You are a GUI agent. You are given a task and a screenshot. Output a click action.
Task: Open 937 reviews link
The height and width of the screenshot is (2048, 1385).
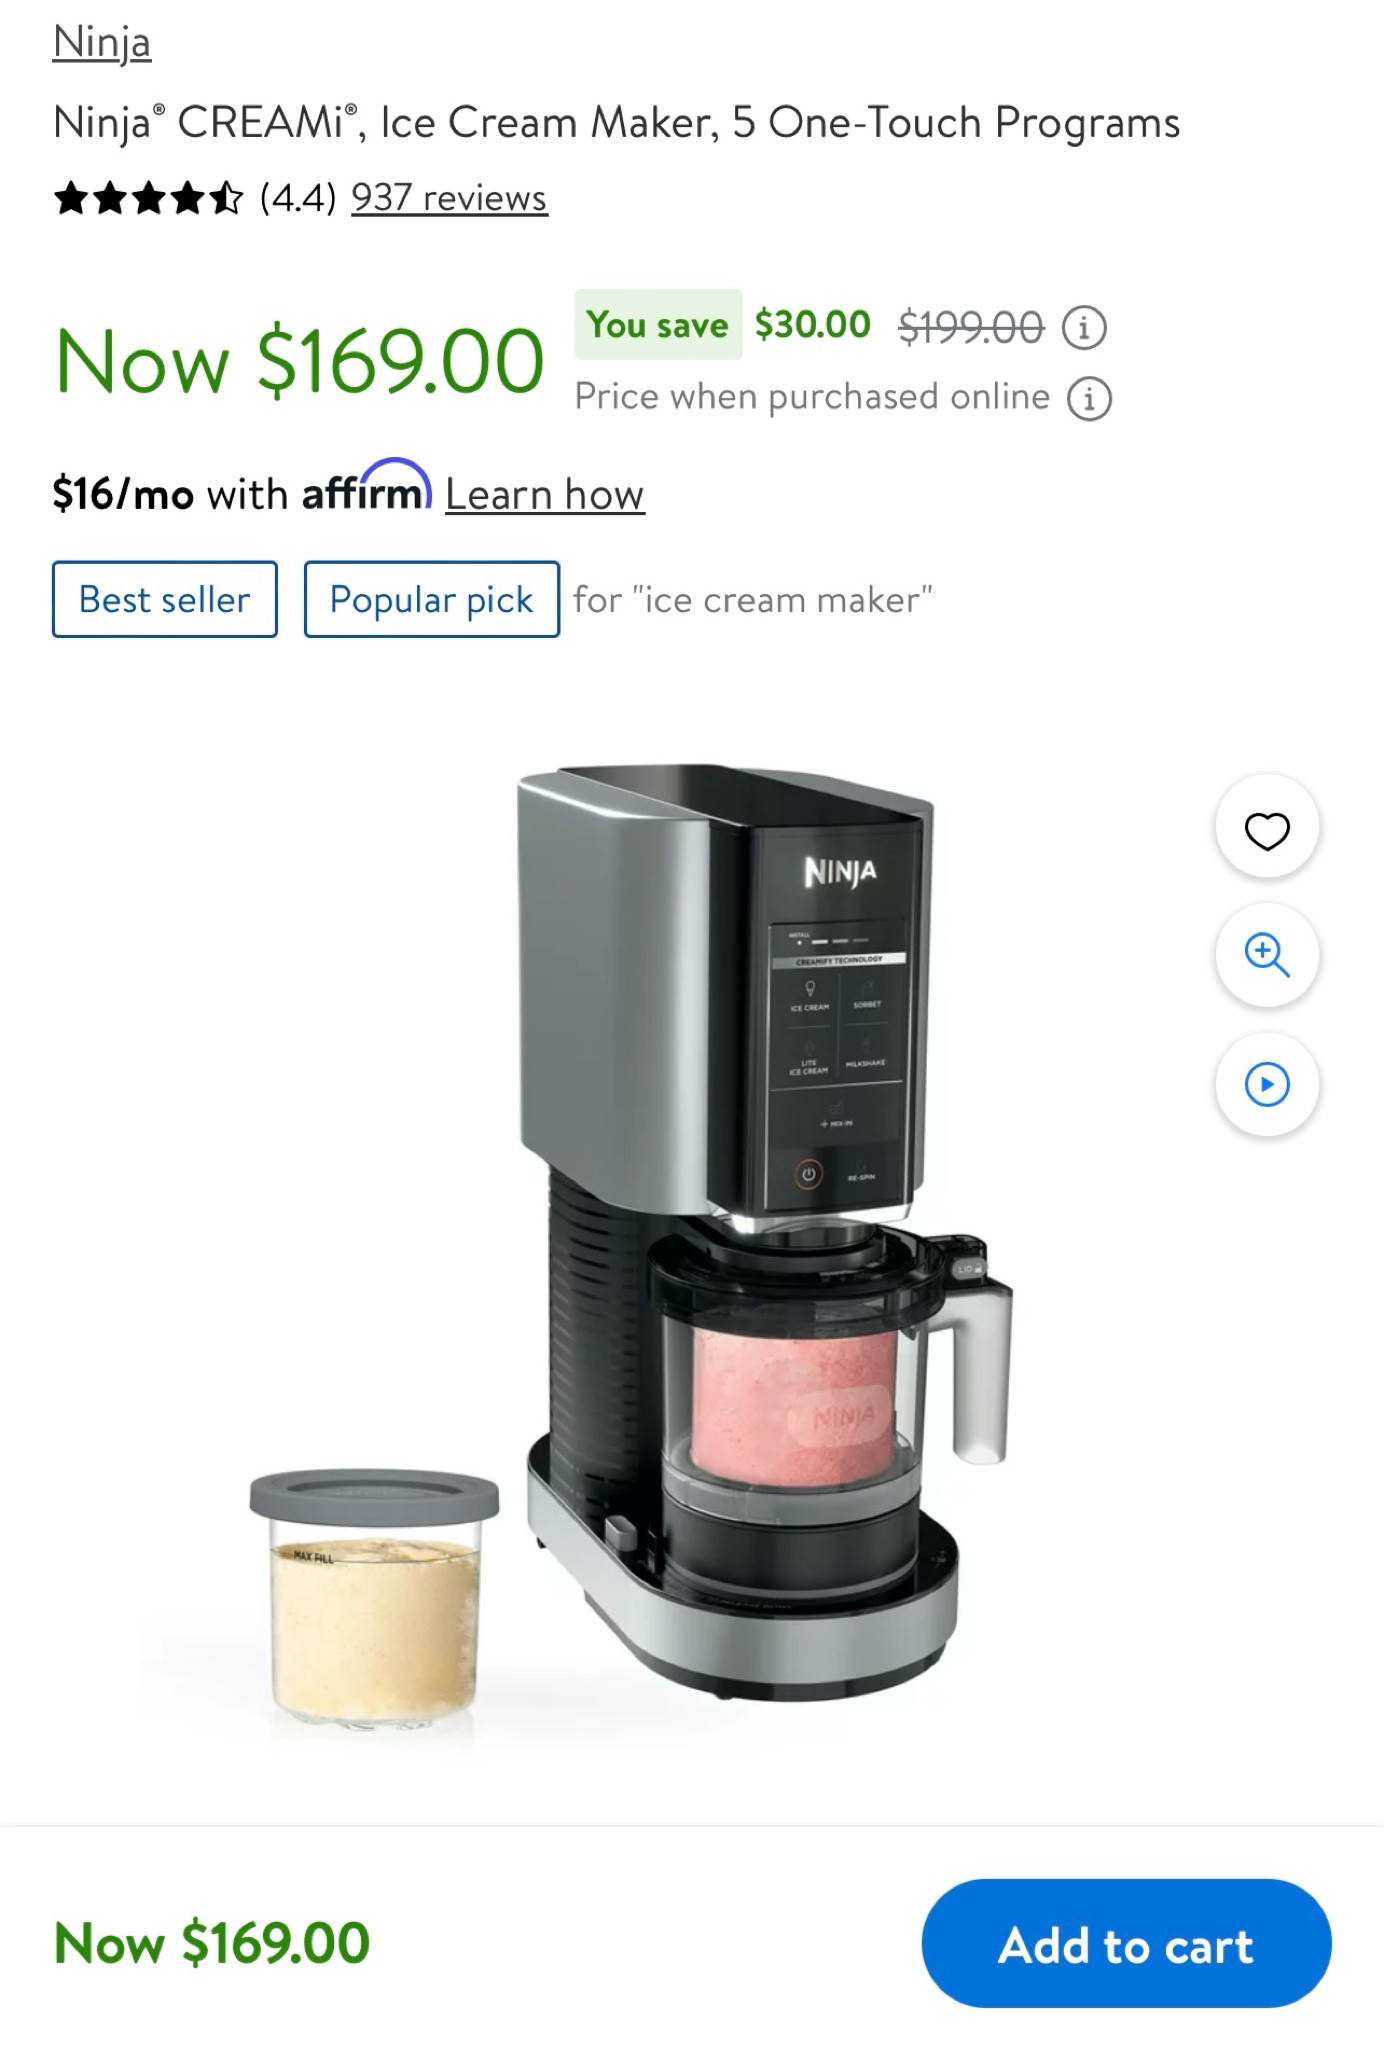coord(449,198)
